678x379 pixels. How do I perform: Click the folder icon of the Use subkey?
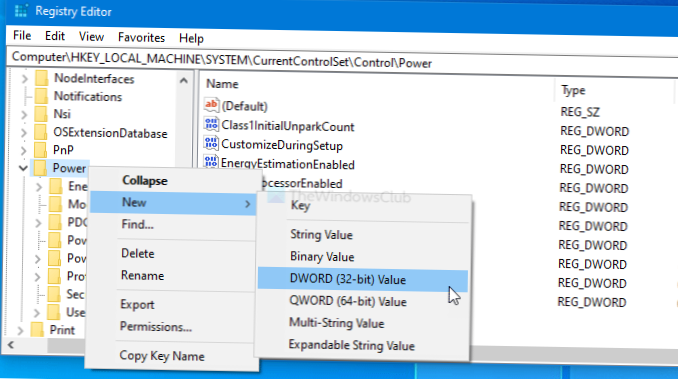(54, 312)
